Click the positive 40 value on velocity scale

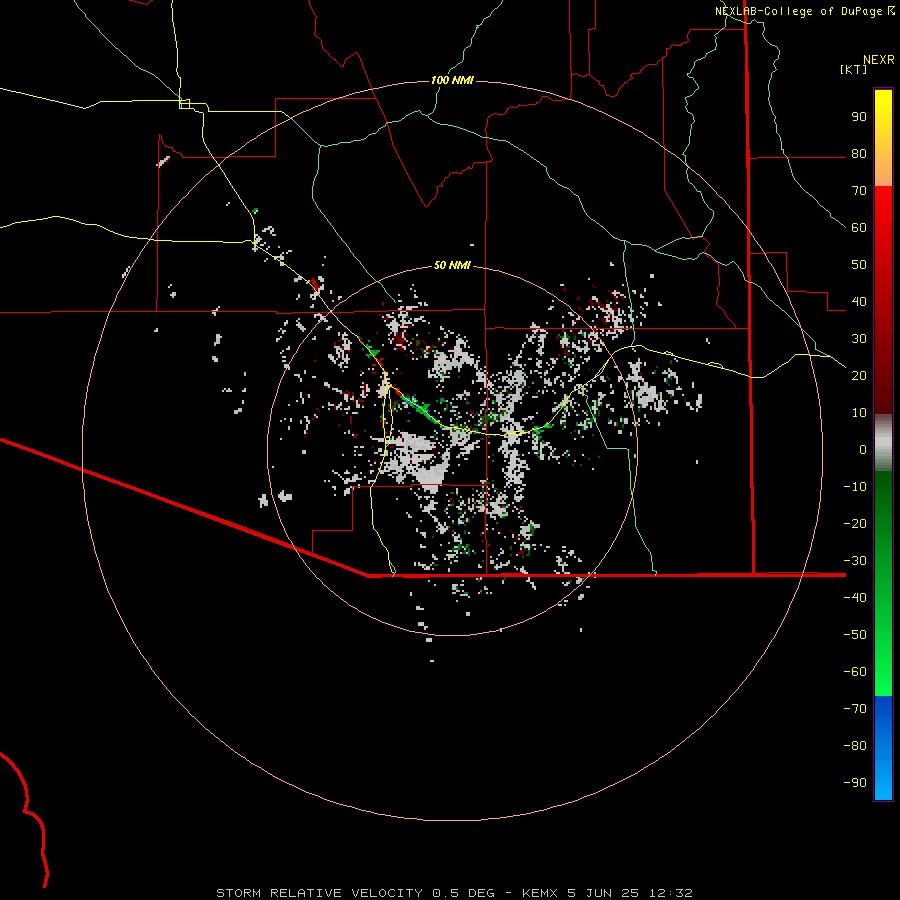tap(859, 302)
